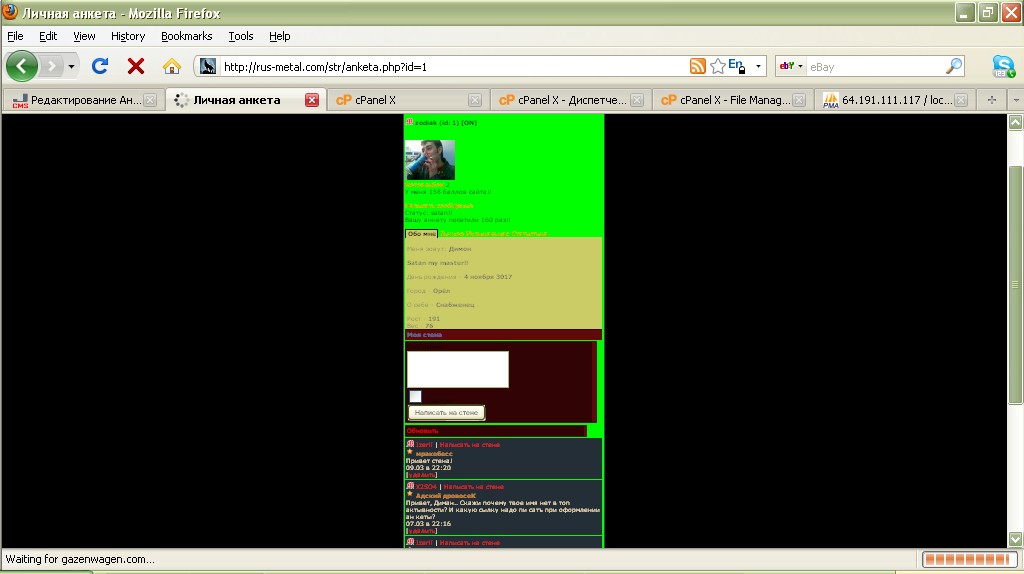Close the Личная анкета tab
Viewport: 1024px width, 574px height.
coord(312,100)
